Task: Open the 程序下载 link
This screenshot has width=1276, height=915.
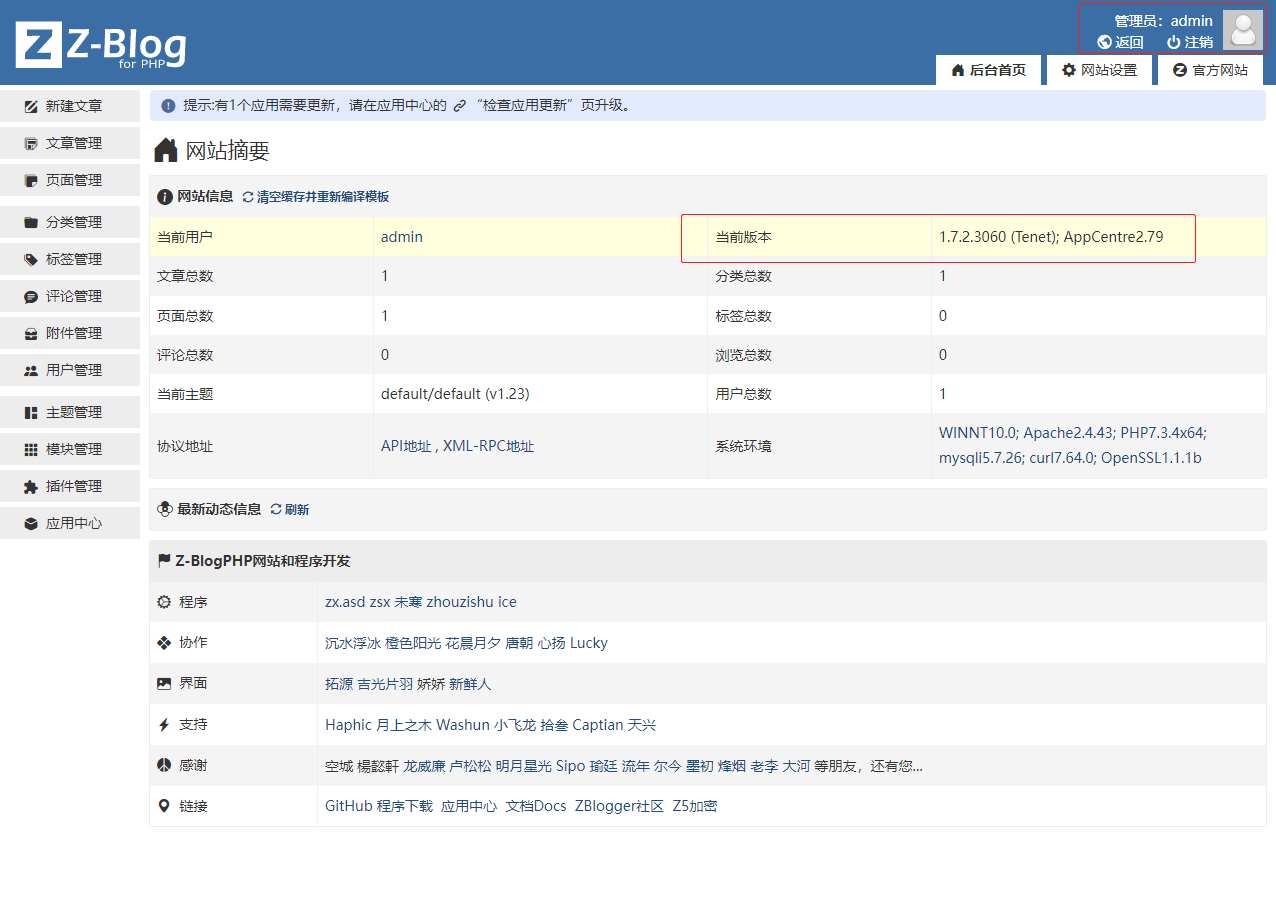Action: [x=405, y=806]
